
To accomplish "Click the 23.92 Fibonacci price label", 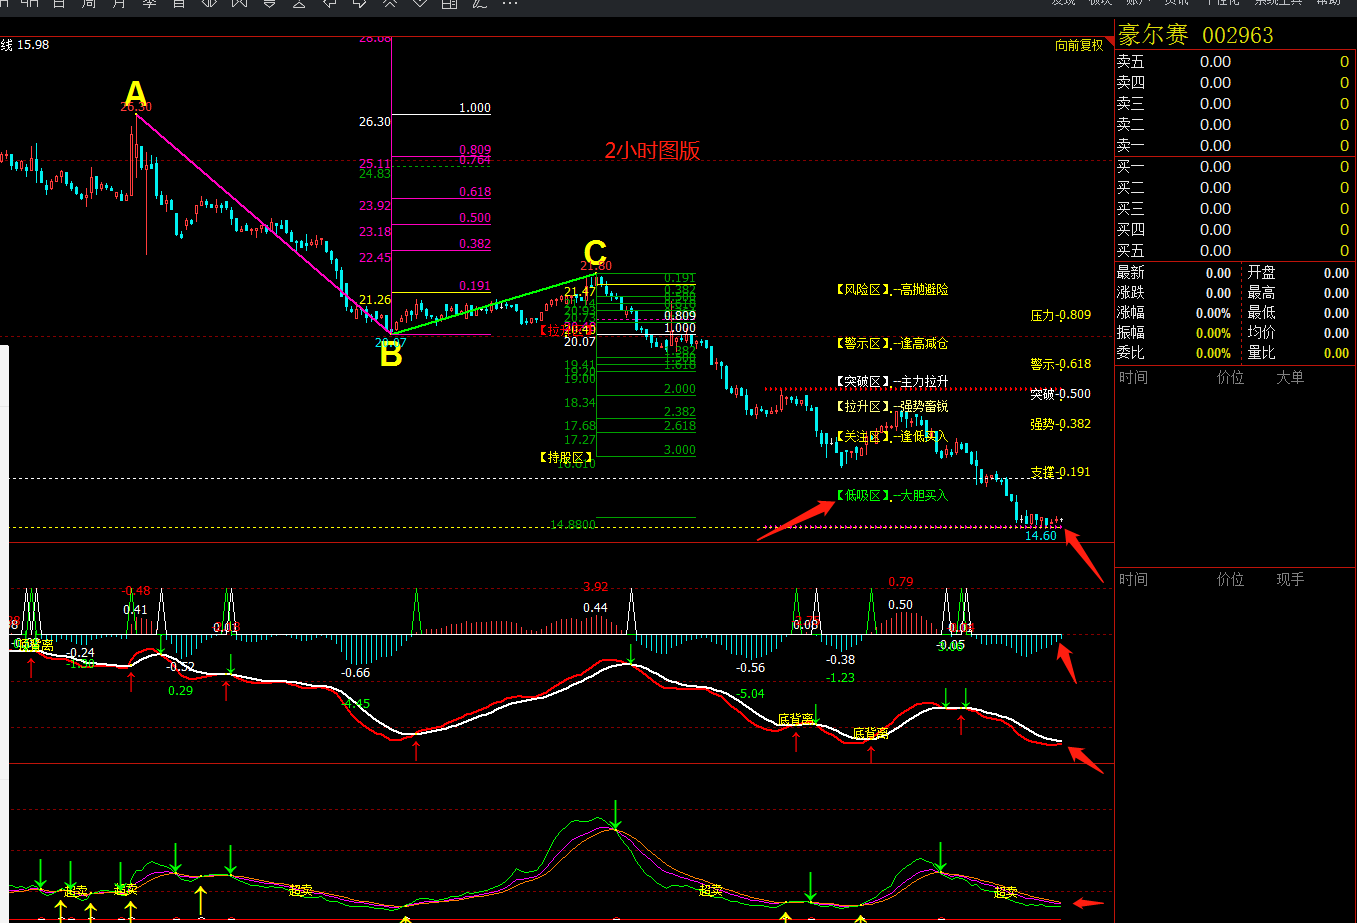I will [375, 206].
